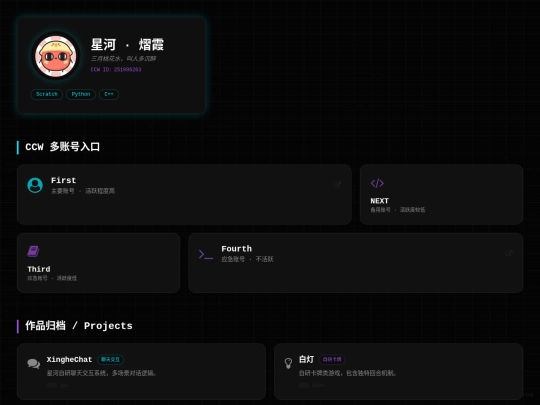The image size is (540, 405).
Task: Open the 白灯 project title
Action: tap(307, 360)
